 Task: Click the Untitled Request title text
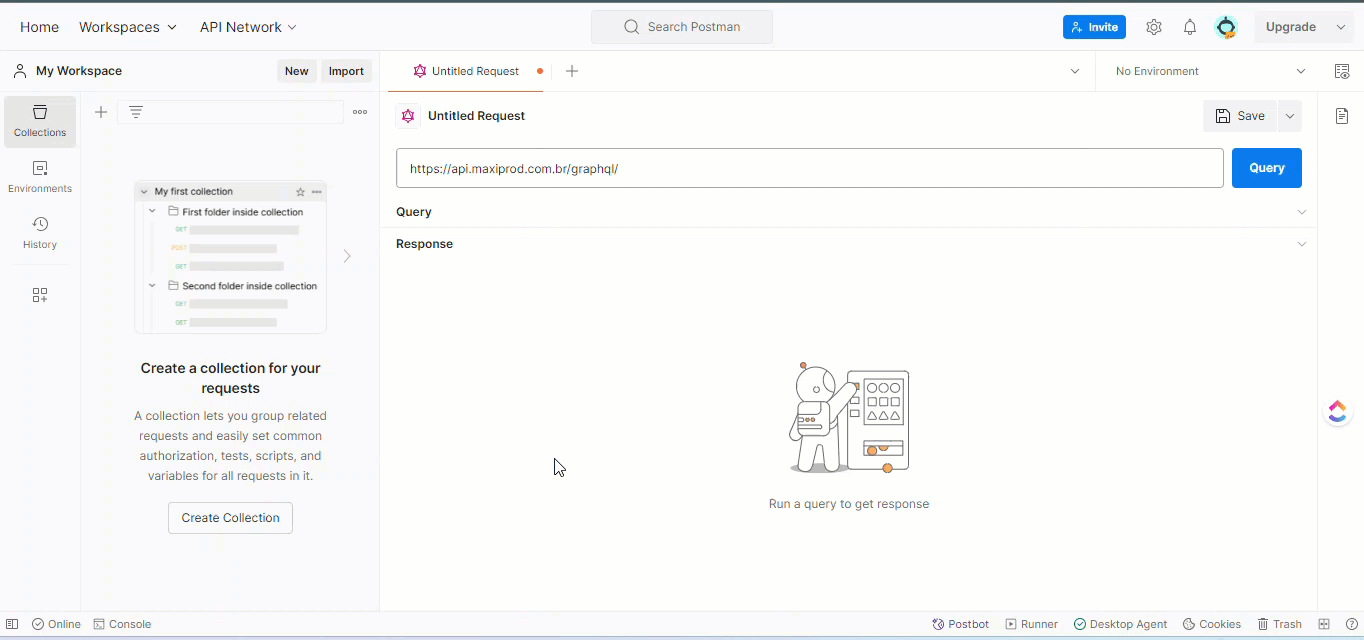coord(476,116)
